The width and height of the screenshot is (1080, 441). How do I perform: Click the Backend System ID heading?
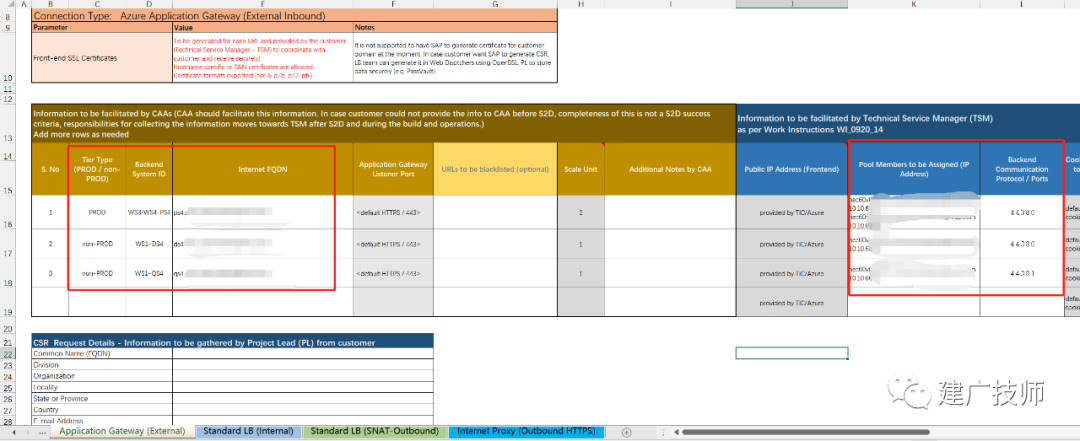point(149,169)
